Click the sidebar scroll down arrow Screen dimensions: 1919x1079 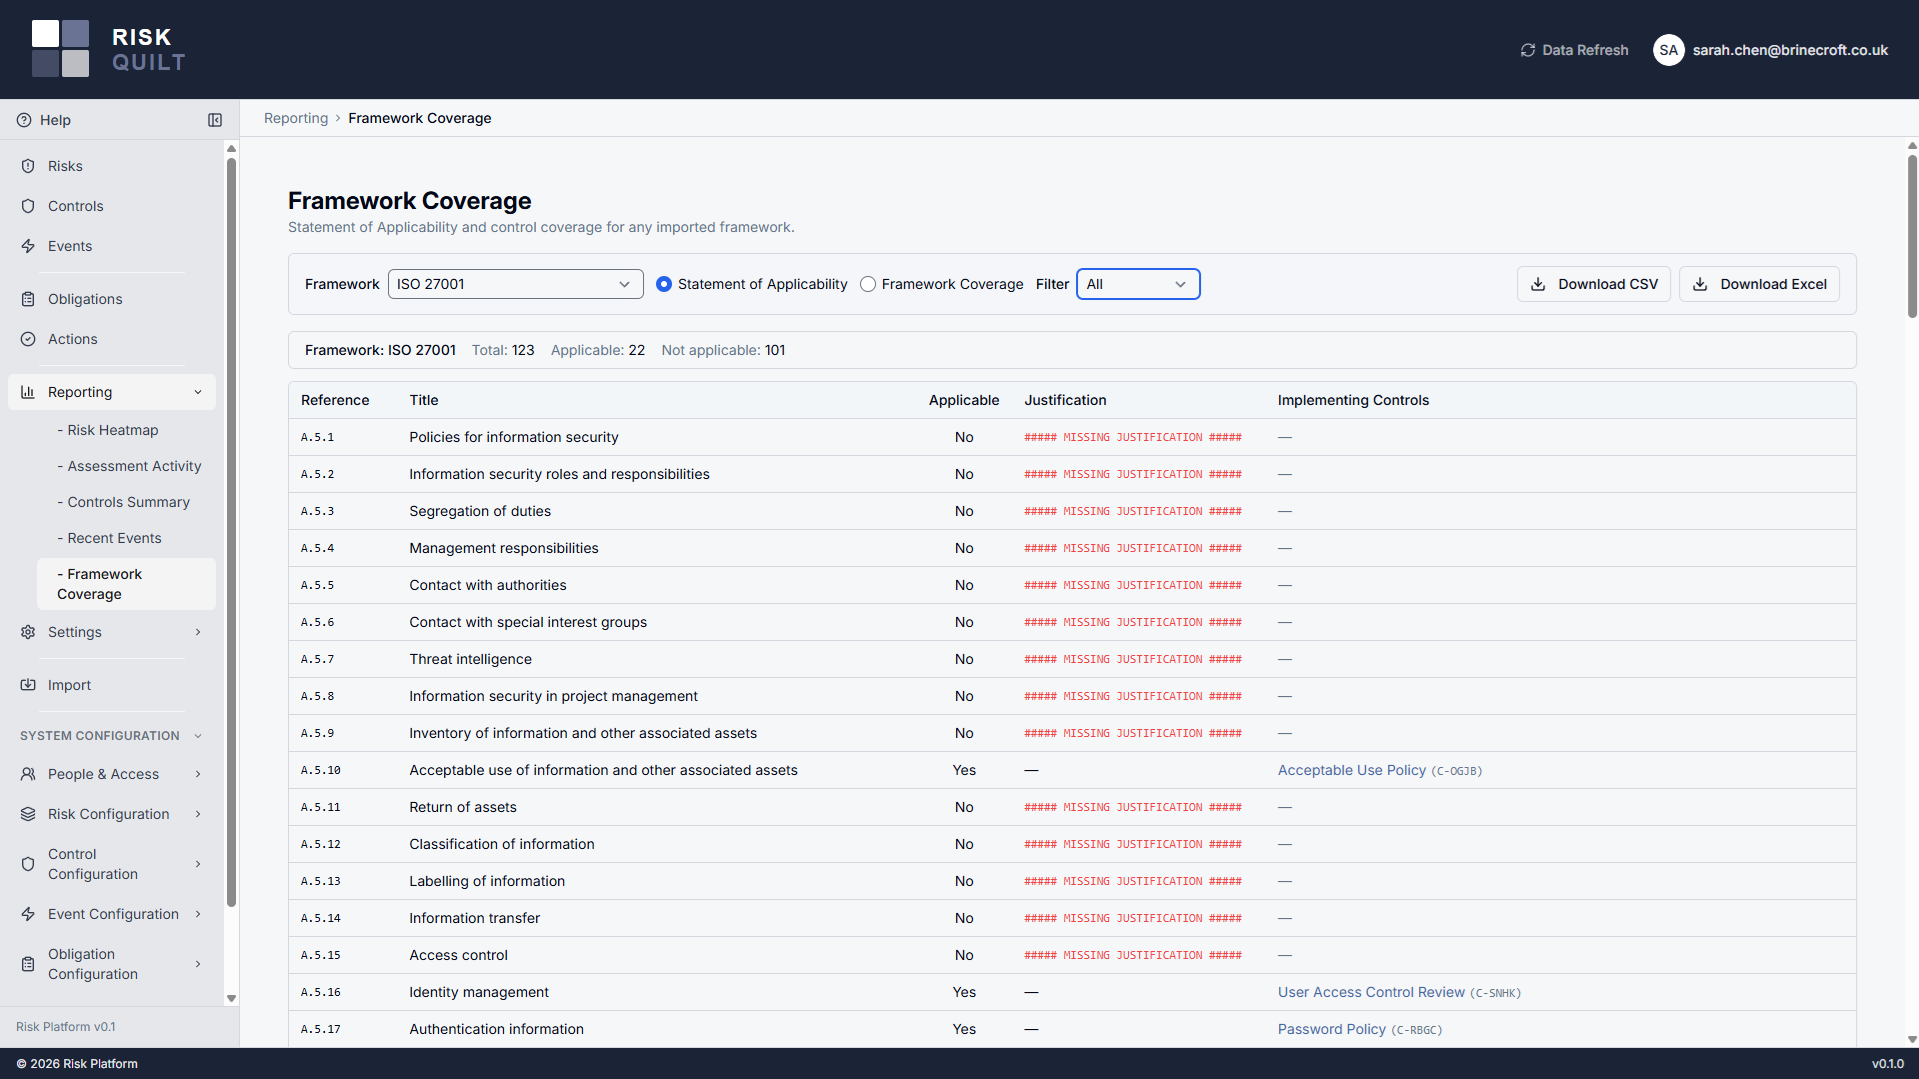231,998
